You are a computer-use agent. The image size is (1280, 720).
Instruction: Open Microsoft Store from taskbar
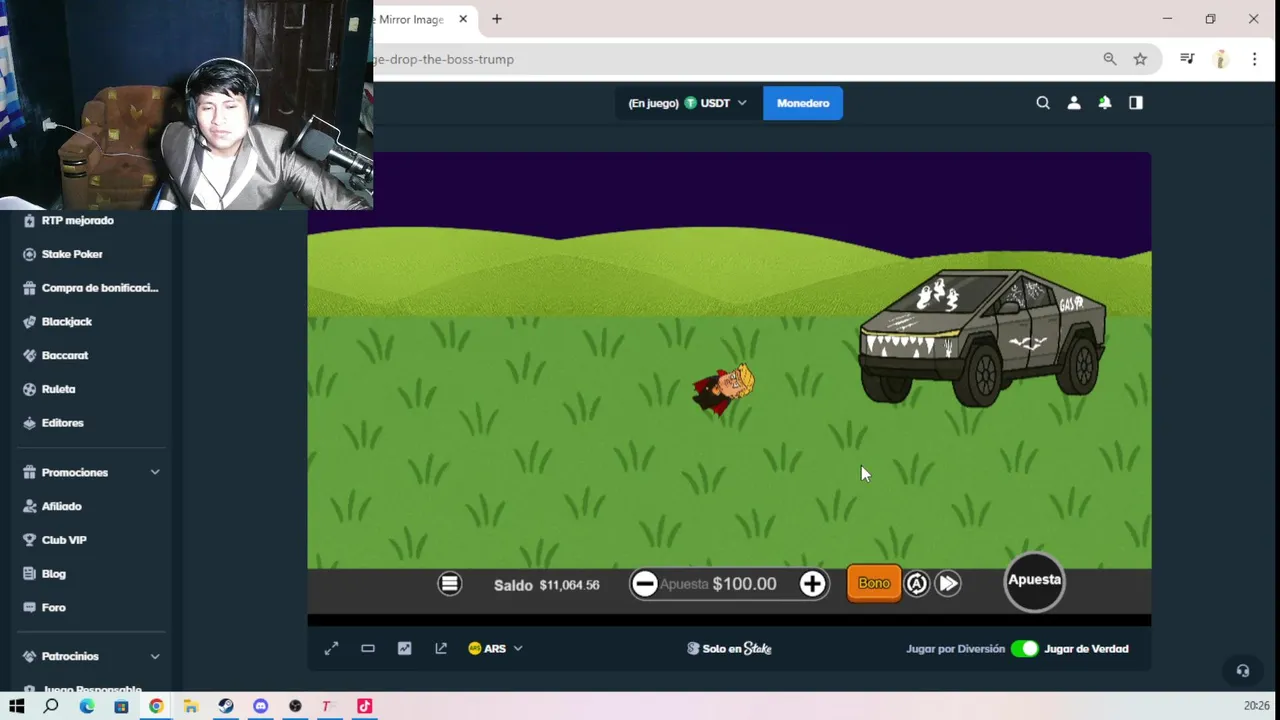tap(121, 706)
